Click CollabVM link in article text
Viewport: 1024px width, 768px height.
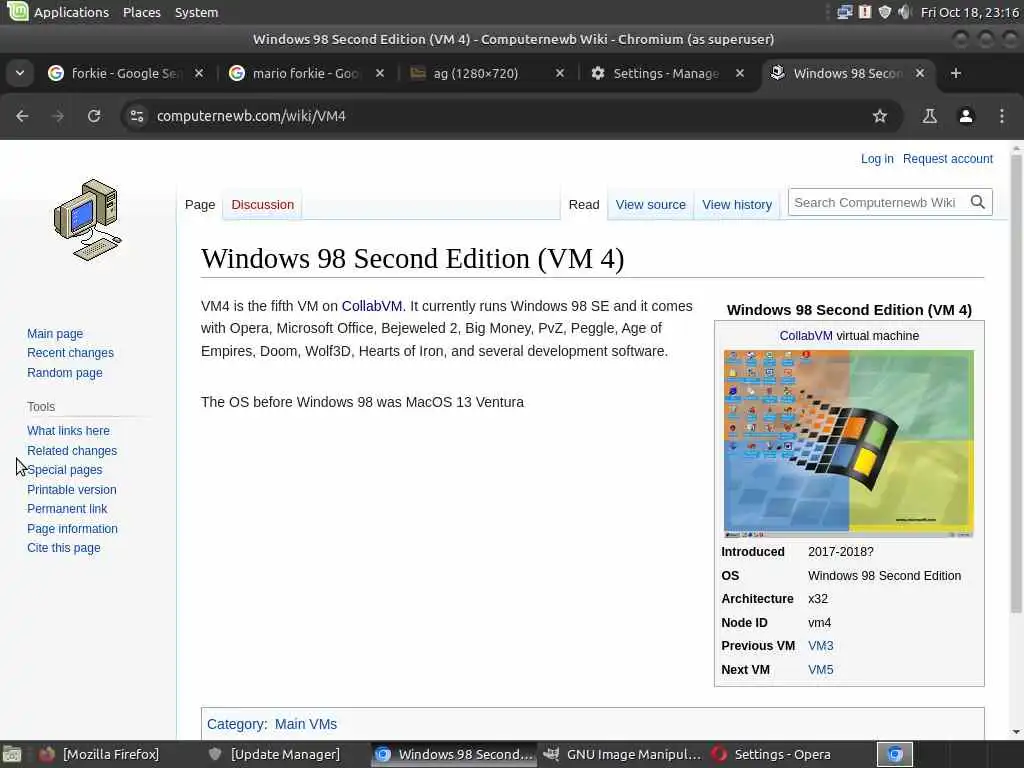(372, 306)
